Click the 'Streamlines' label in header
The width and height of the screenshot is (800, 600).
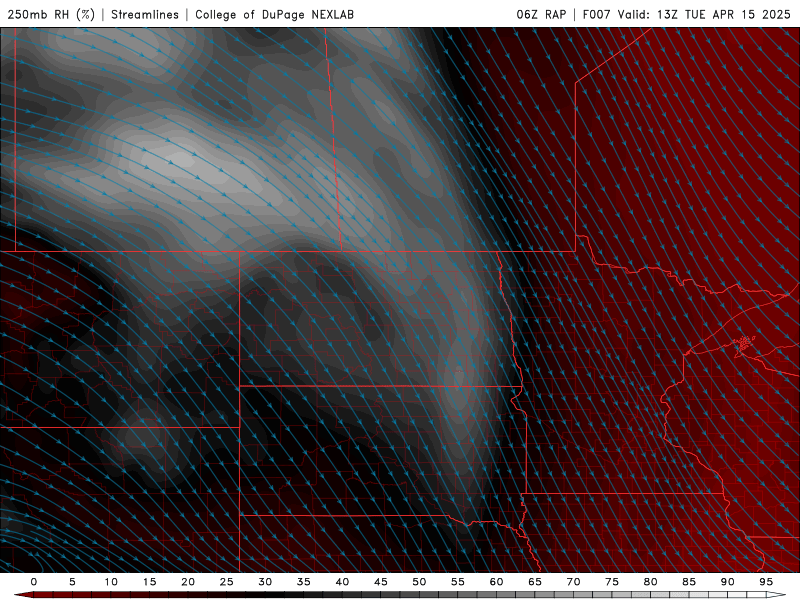[x=145, y=14]
